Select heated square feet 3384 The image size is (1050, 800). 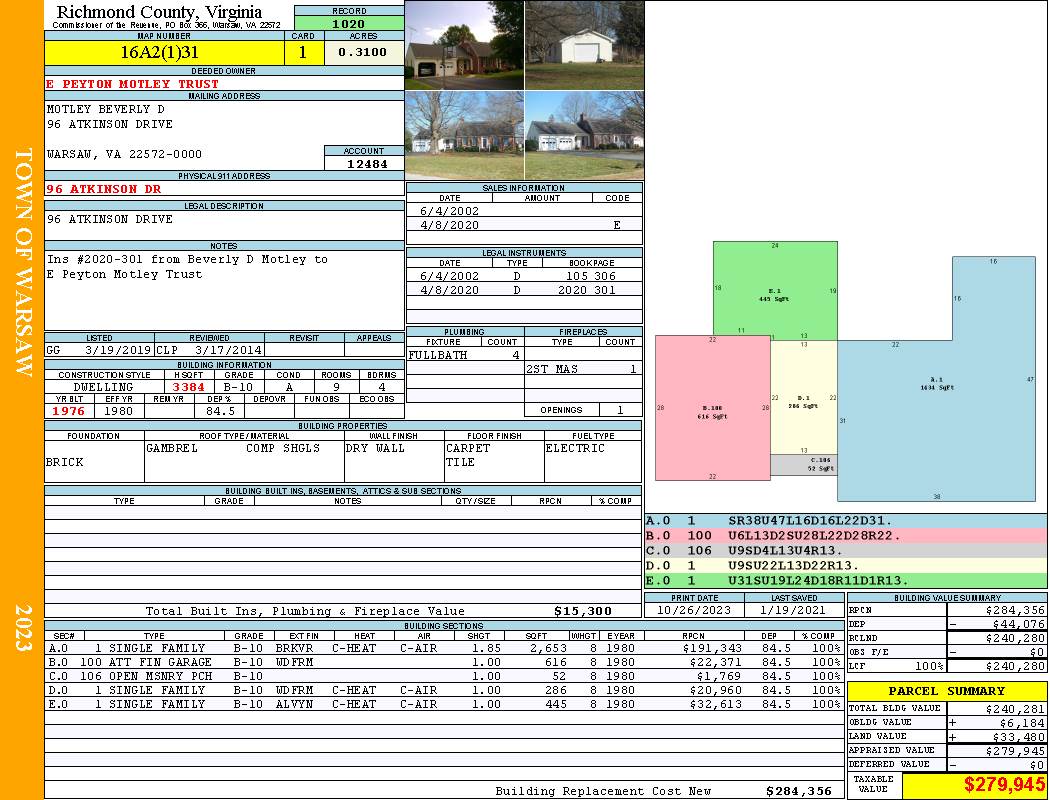pyautogui.click(x=188, y=387)
